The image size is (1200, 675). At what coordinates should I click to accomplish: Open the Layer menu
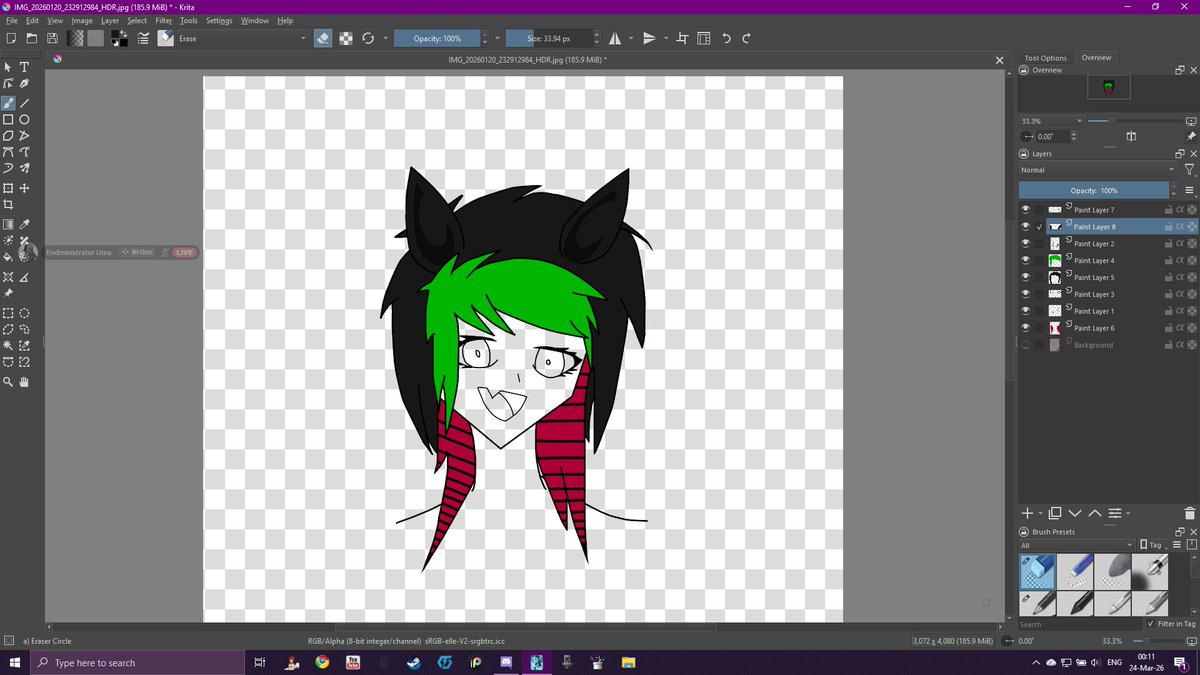[110, 20]
